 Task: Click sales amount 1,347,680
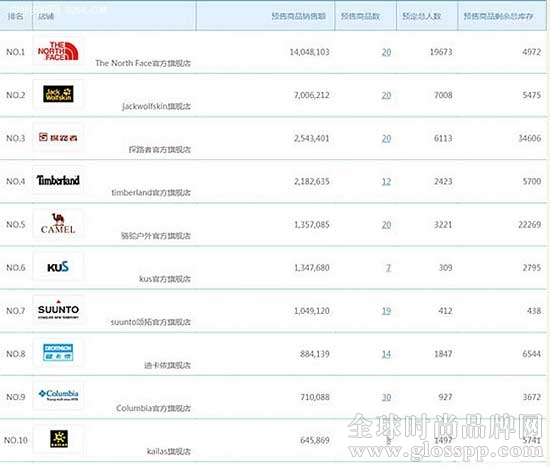tap(311, 268)
